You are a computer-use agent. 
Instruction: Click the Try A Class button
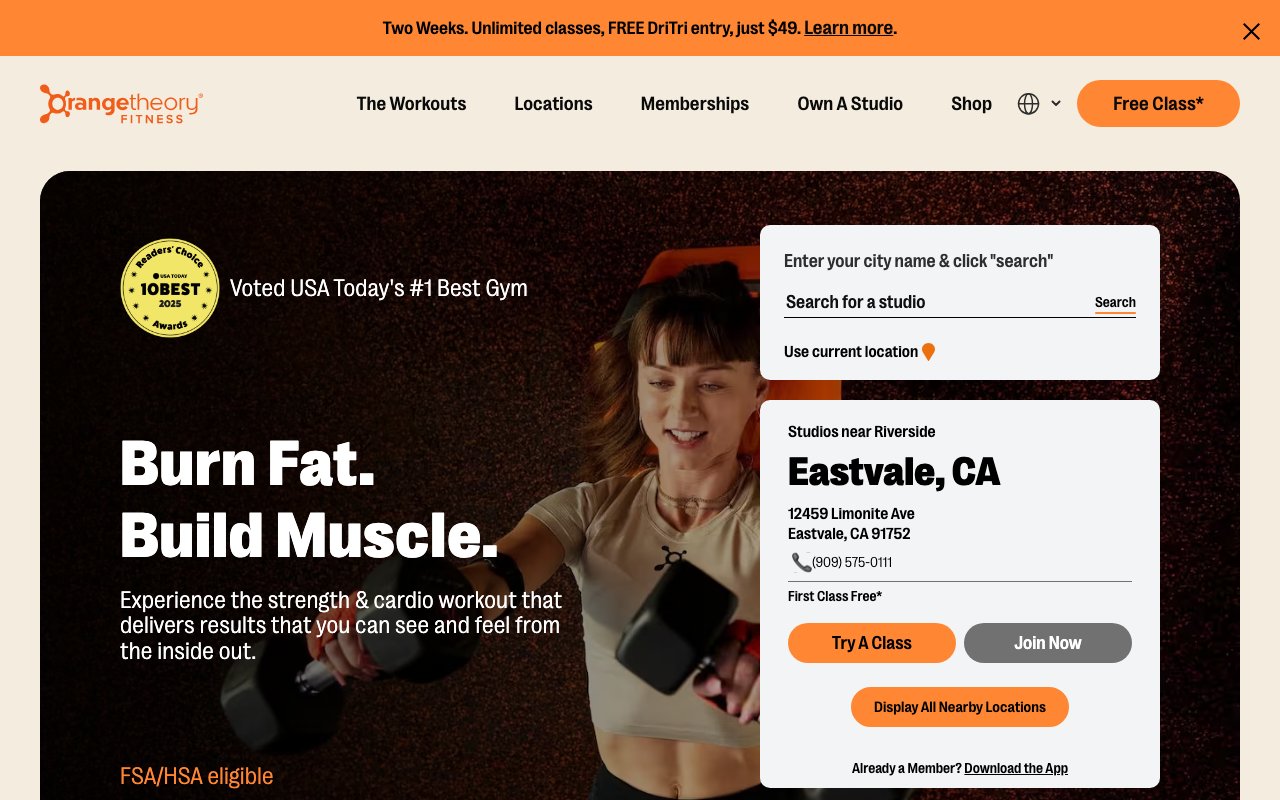(x=872, y=643)
